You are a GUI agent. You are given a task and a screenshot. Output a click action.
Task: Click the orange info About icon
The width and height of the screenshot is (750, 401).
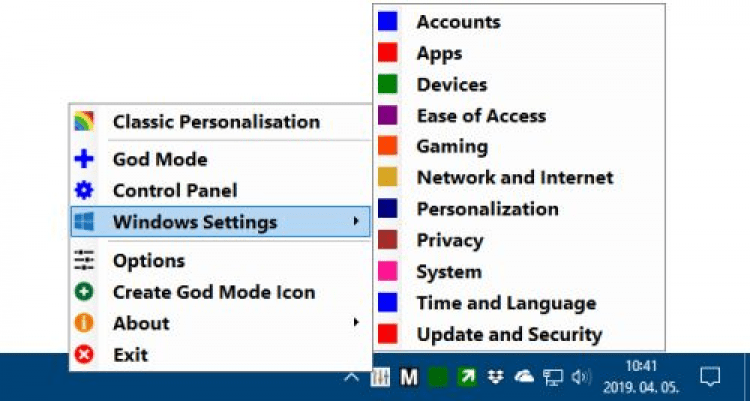pyautogui.click(x=84, y=323)
